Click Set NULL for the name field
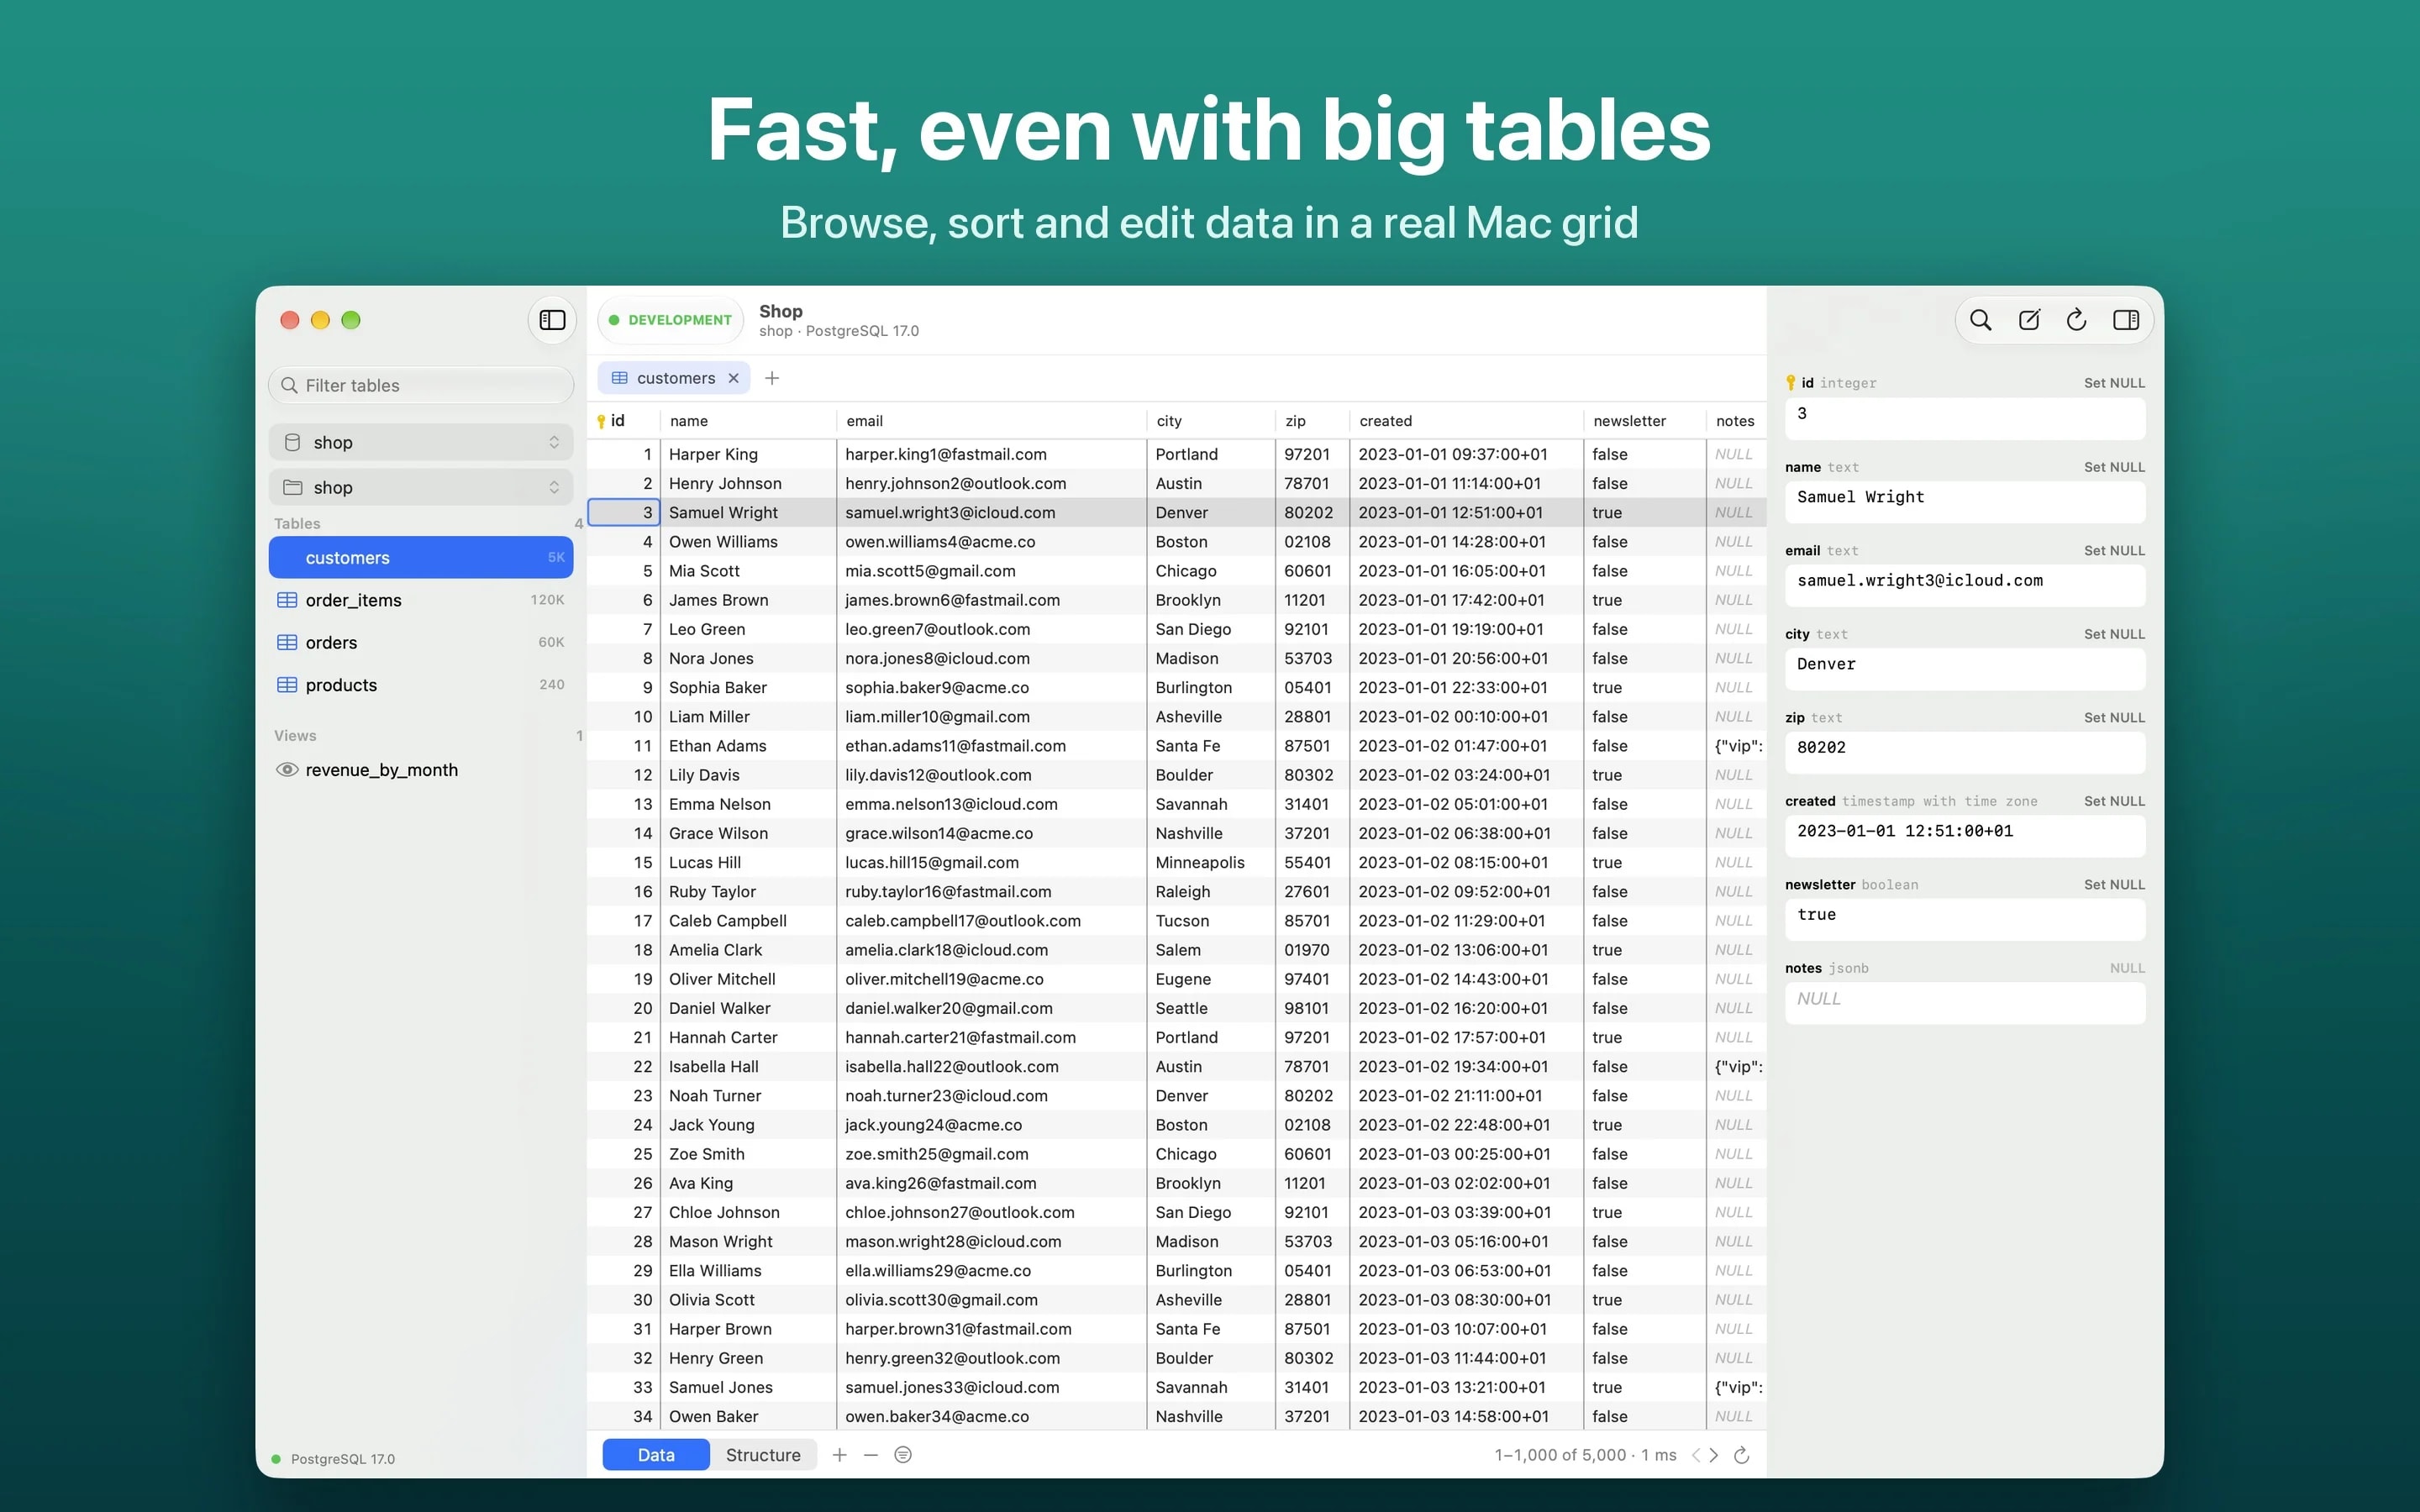The width and height of the screenshot is (2420, 1512). 2114,467
